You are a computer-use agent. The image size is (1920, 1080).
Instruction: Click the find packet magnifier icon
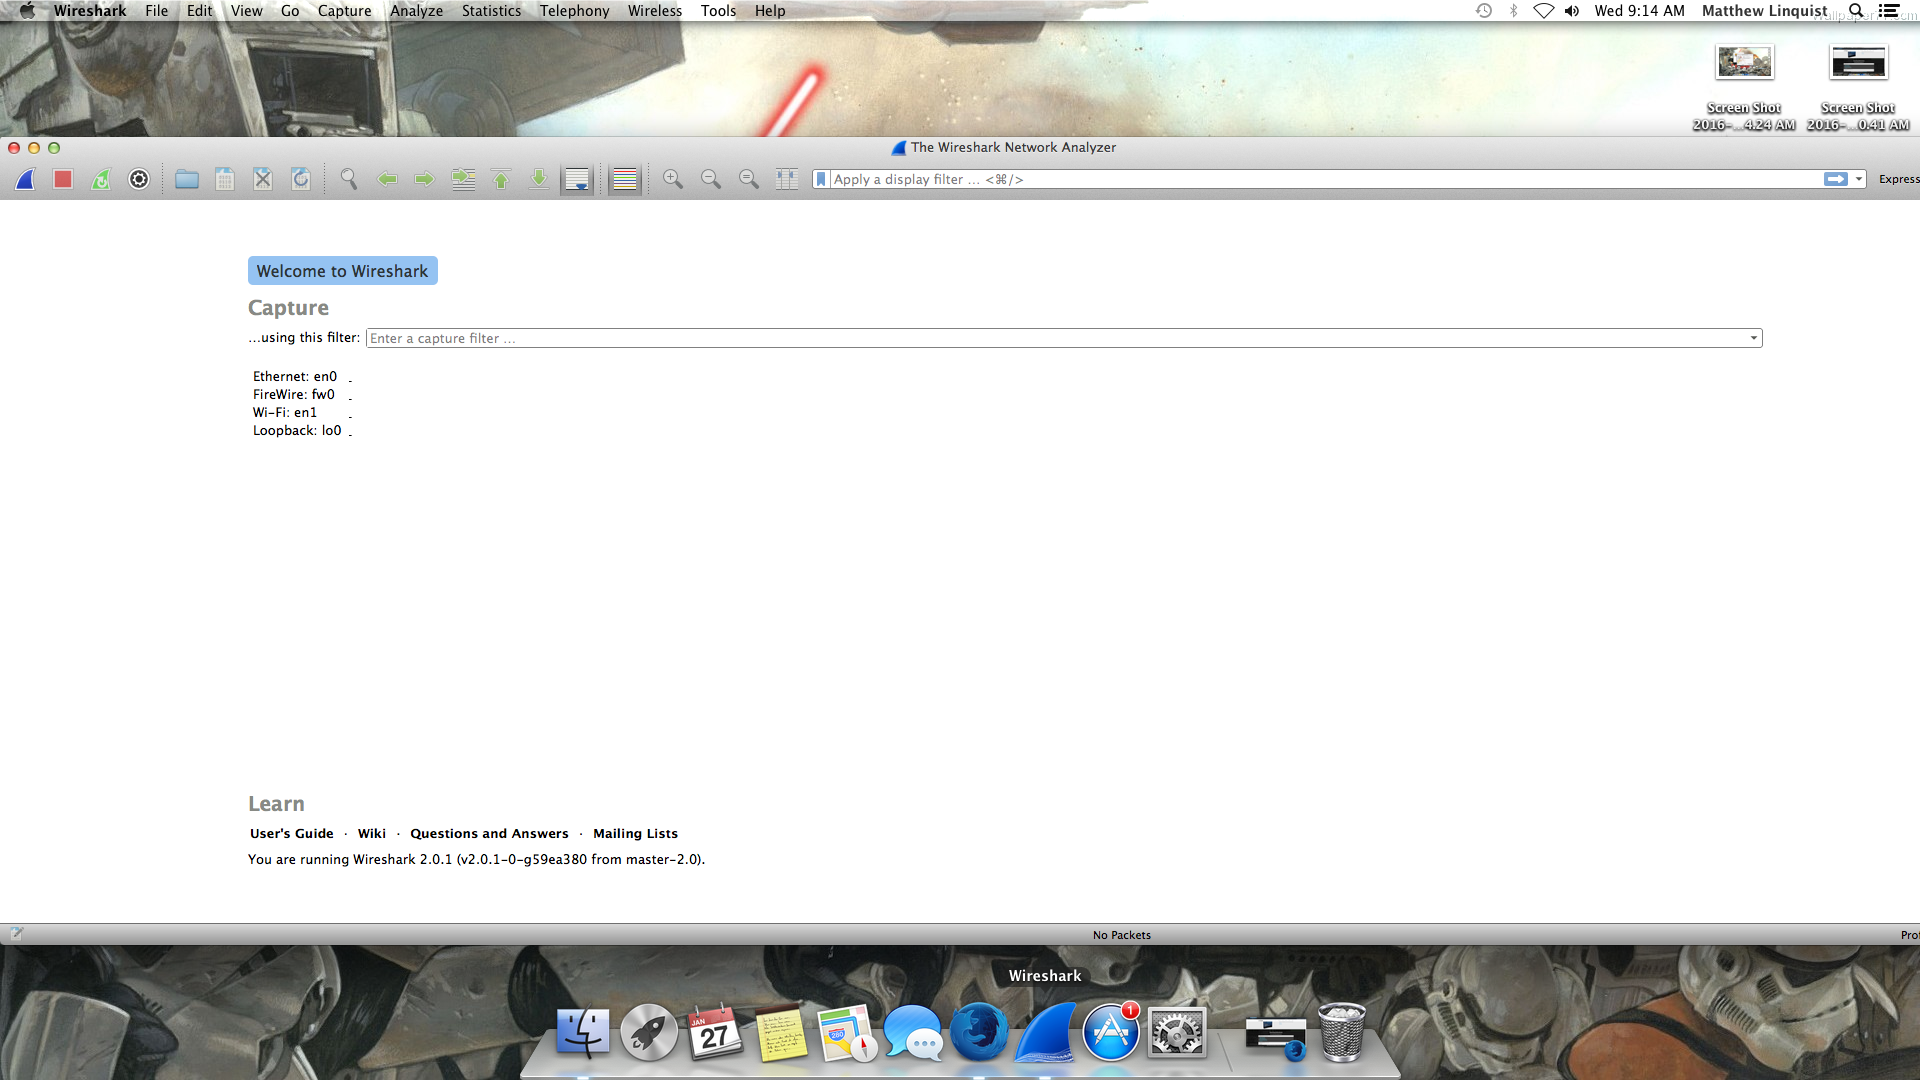[x=348, y=179]
